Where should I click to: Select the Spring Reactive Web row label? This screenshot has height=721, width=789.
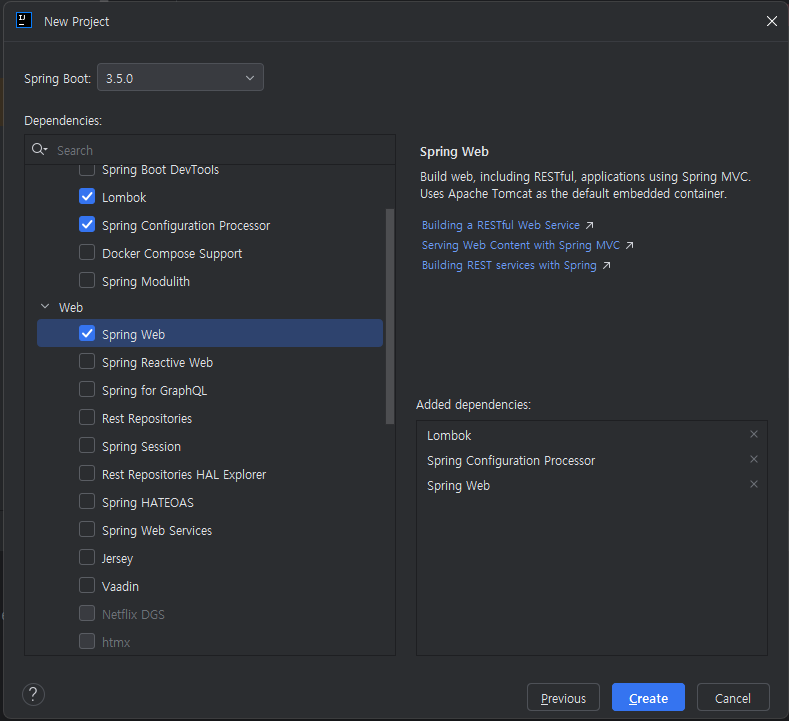tap(157, 362)
